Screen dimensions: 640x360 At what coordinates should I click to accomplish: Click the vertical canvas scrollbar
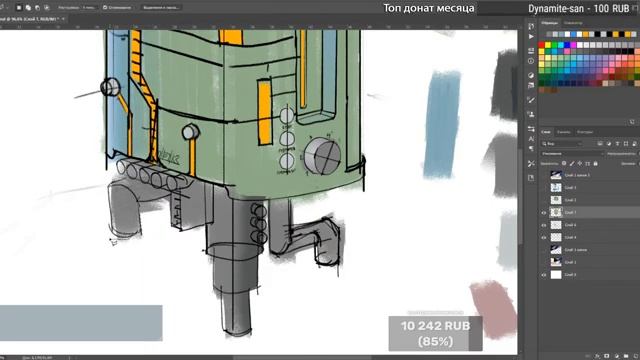tap(520, 196)
